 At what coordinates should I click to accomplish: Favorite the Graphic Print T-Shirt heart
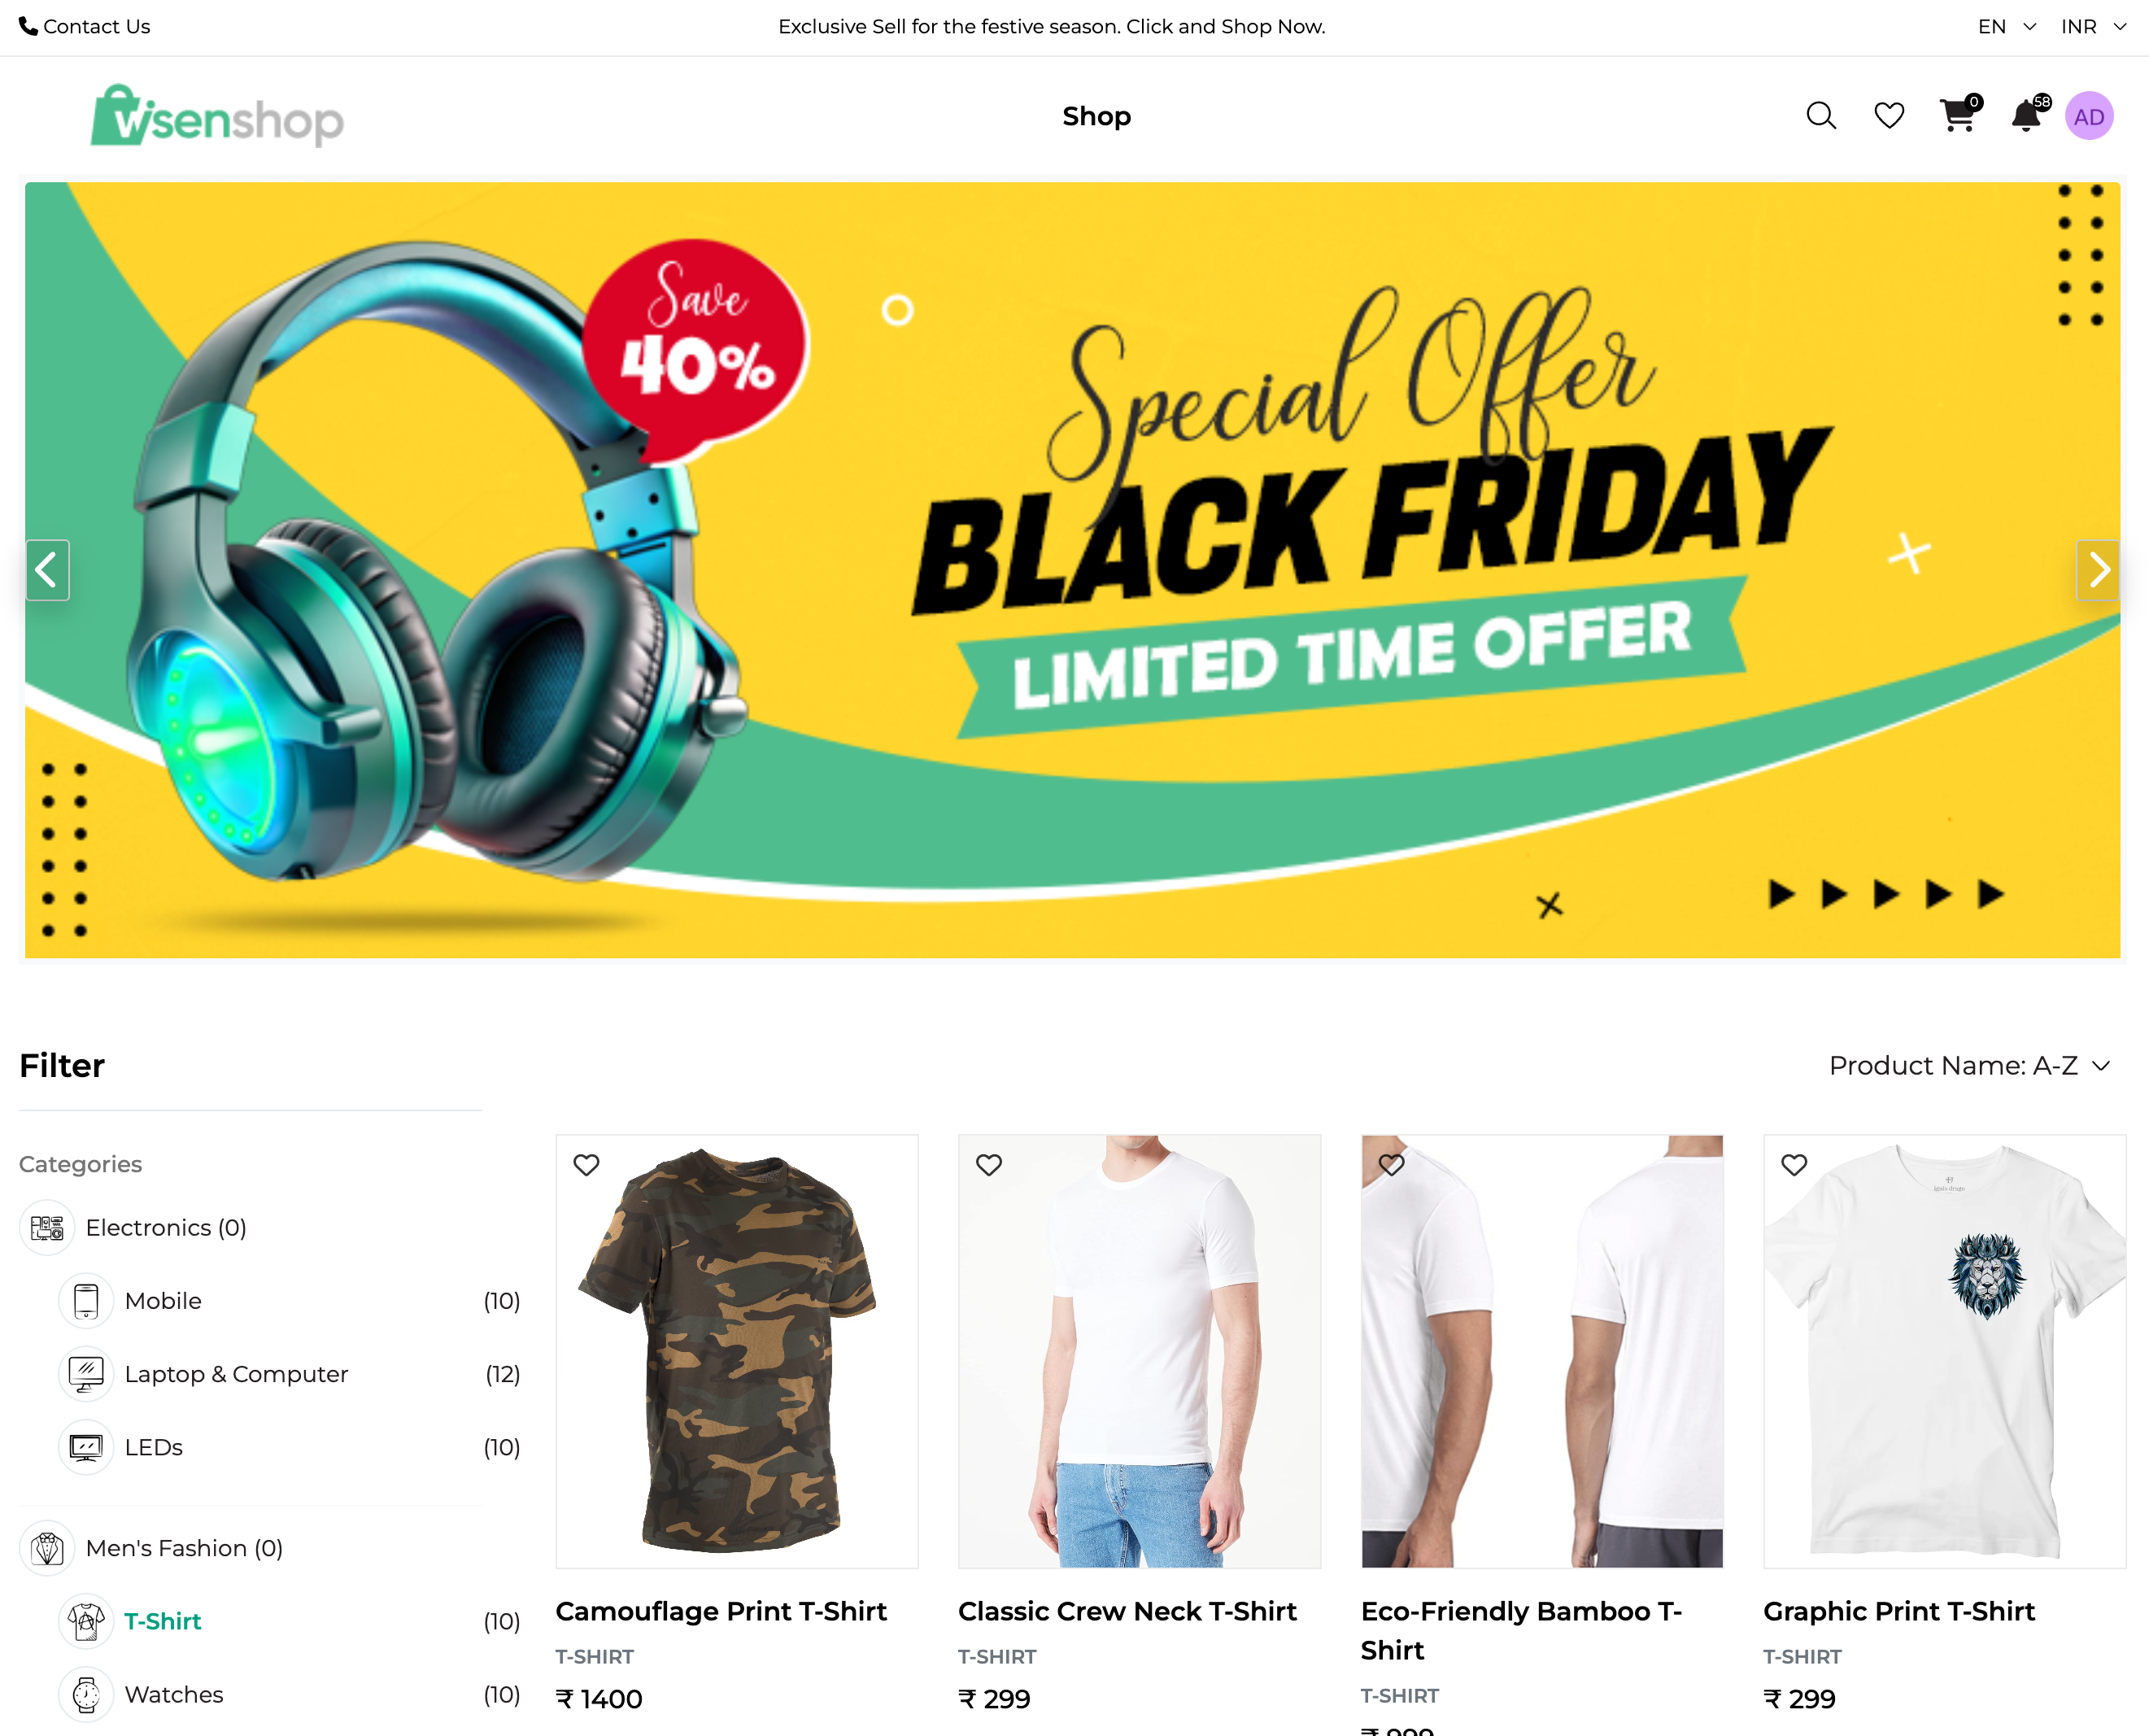[x=1794, y=1164]
